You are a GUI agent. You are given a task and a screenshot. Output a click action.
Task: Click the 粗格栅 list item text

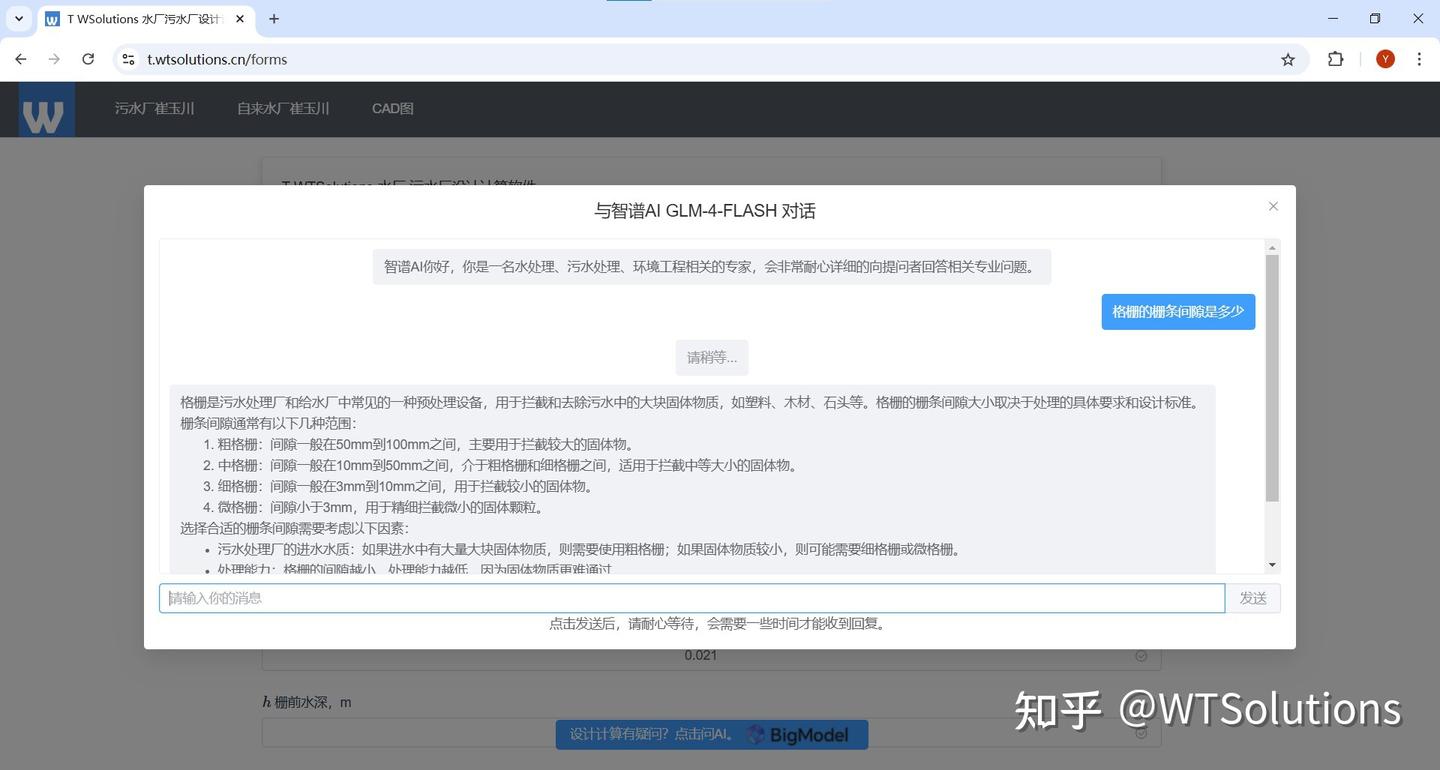coord(426,444)
